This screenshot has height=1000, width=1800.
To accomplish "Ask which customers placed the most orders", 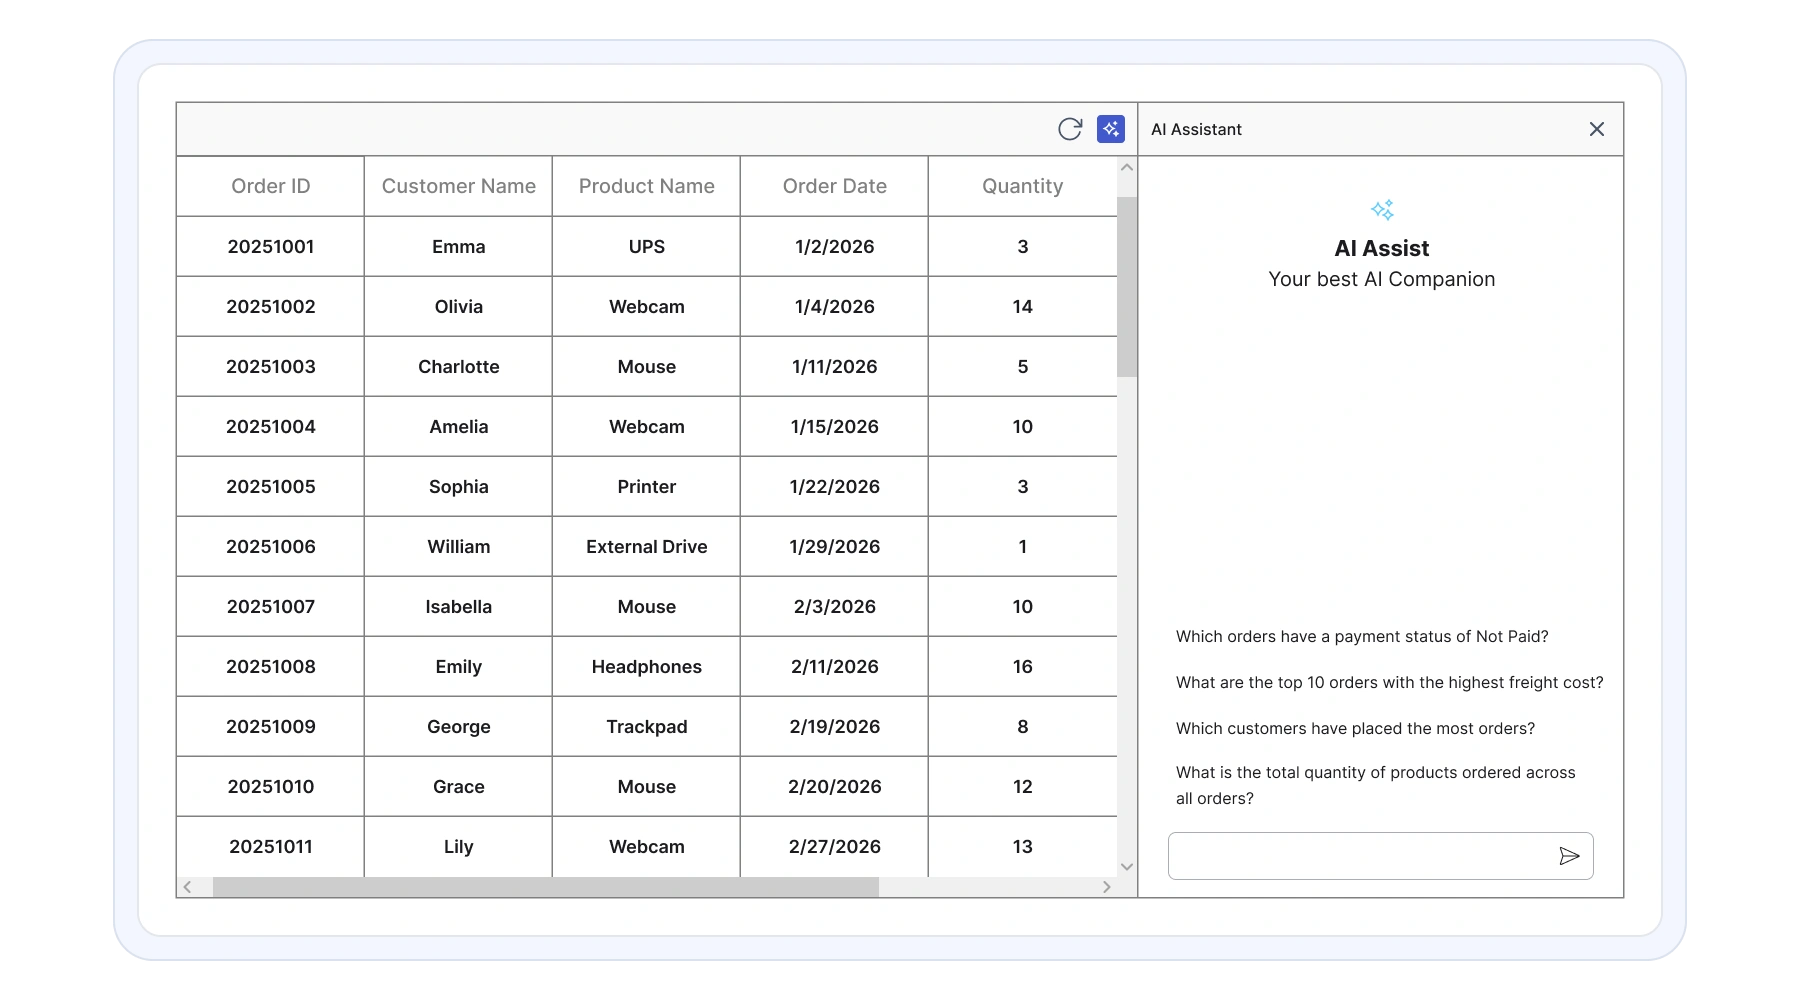I will [1354, 729].
